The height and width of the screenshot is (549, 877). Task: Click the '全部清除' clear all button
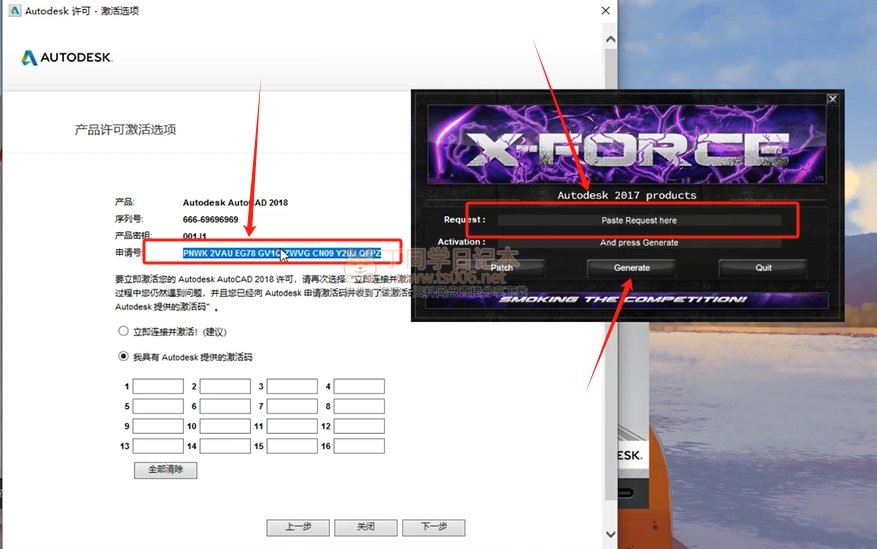[x=166, y=470]
